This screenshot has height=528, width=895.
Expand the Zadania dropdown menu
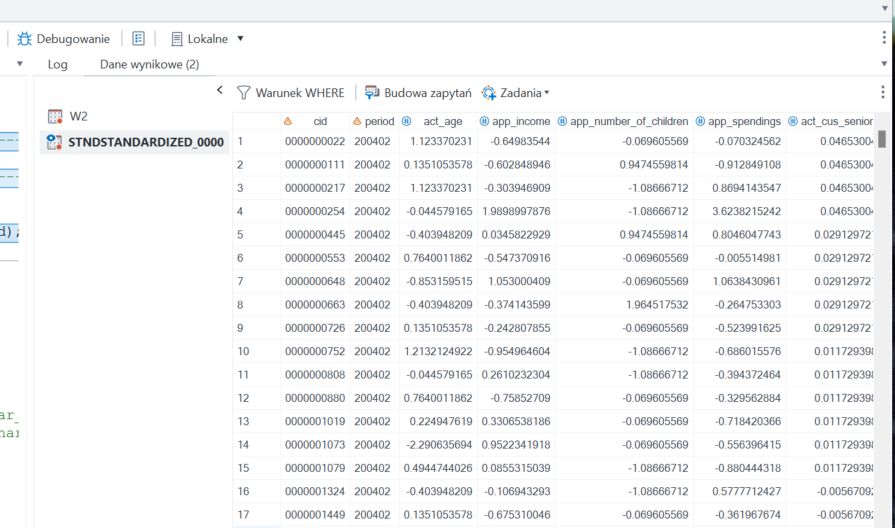point(516,93)
